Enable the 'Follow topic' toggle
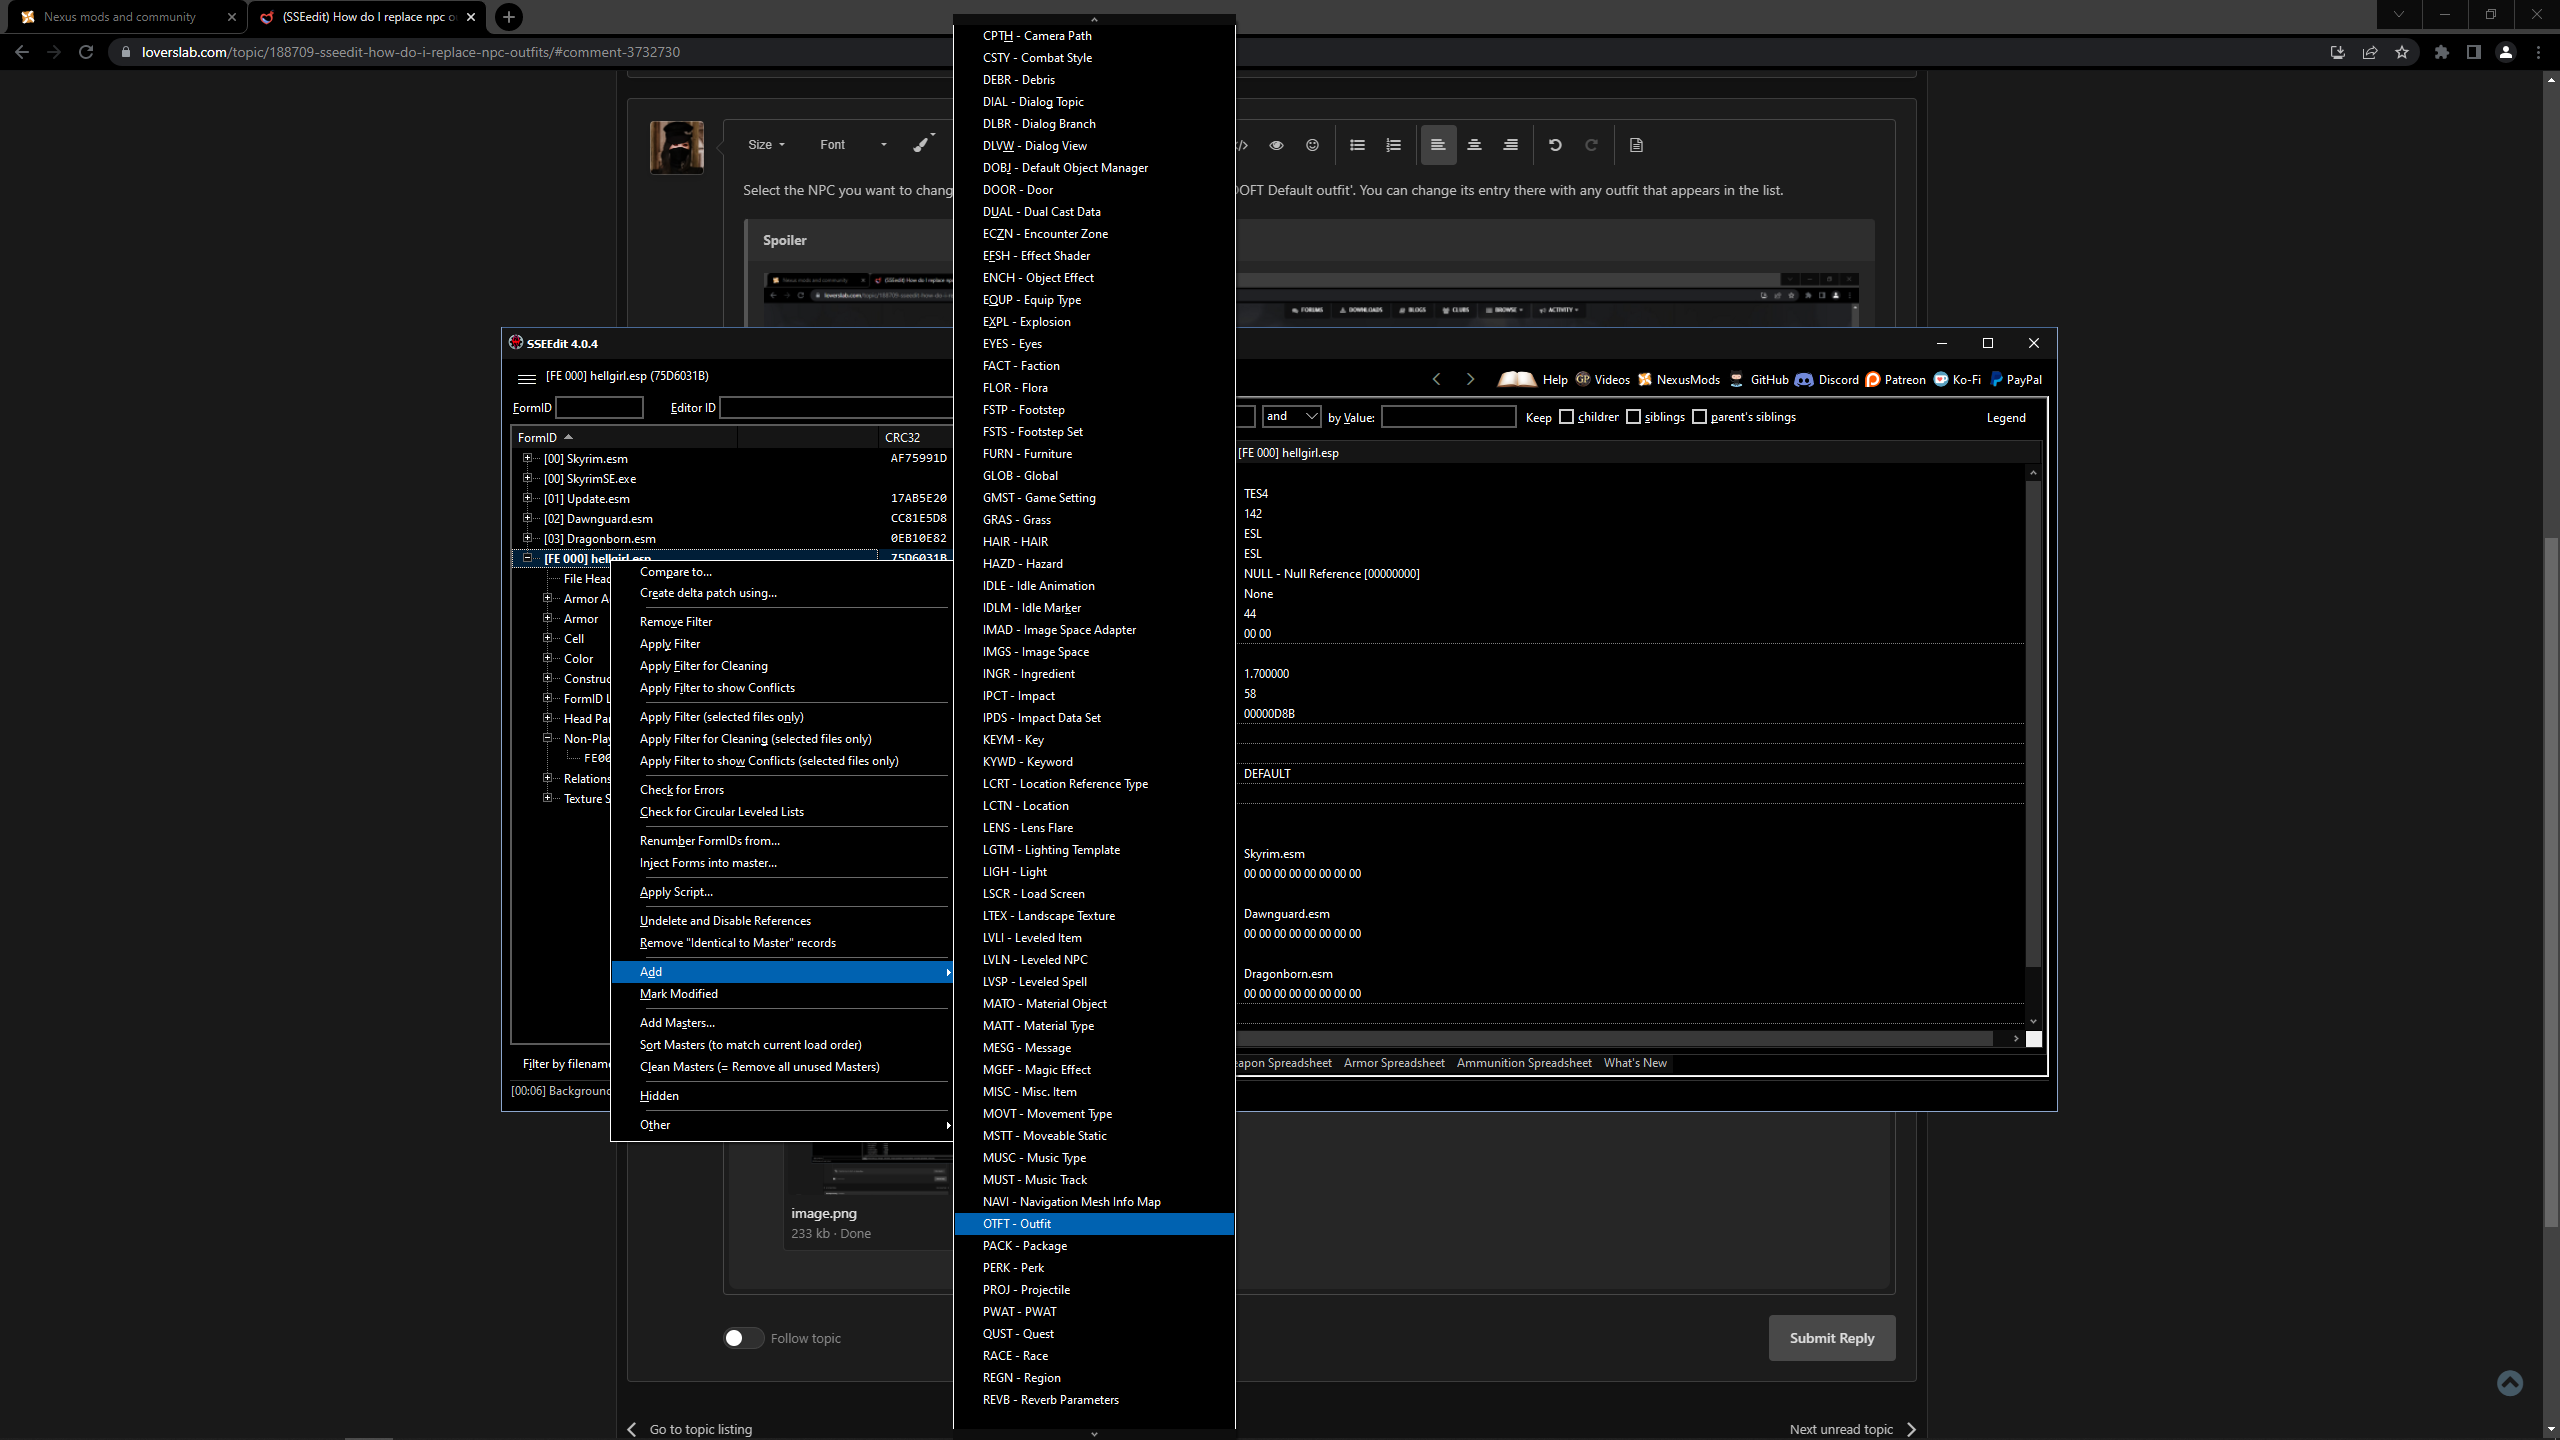Viewport: 2560px width, 1440px height. 743,1337
